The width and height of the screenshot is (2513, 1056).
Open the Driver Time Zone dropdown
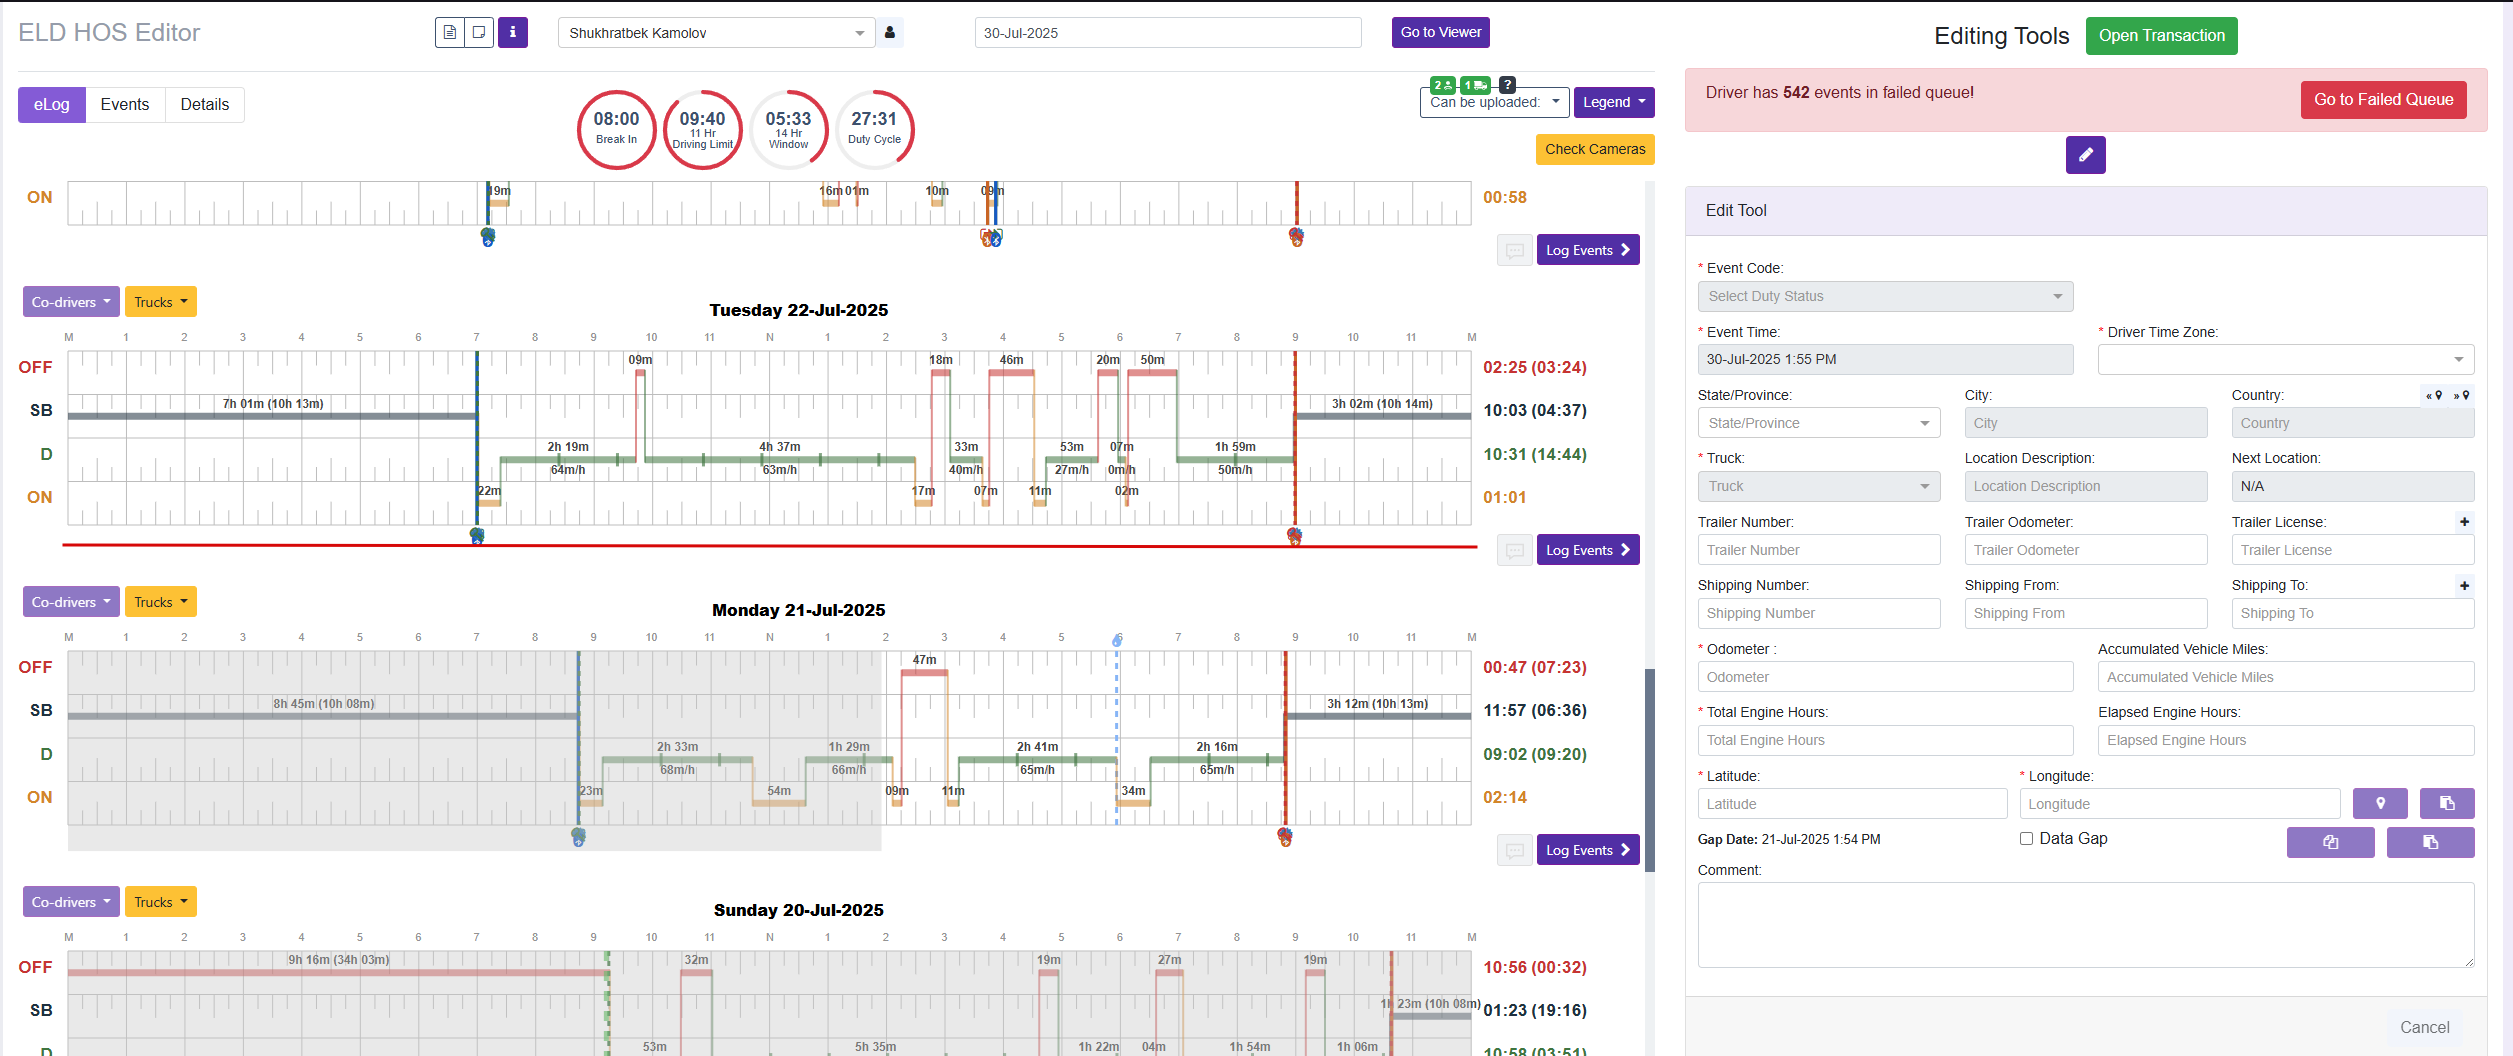point(2286,359)
